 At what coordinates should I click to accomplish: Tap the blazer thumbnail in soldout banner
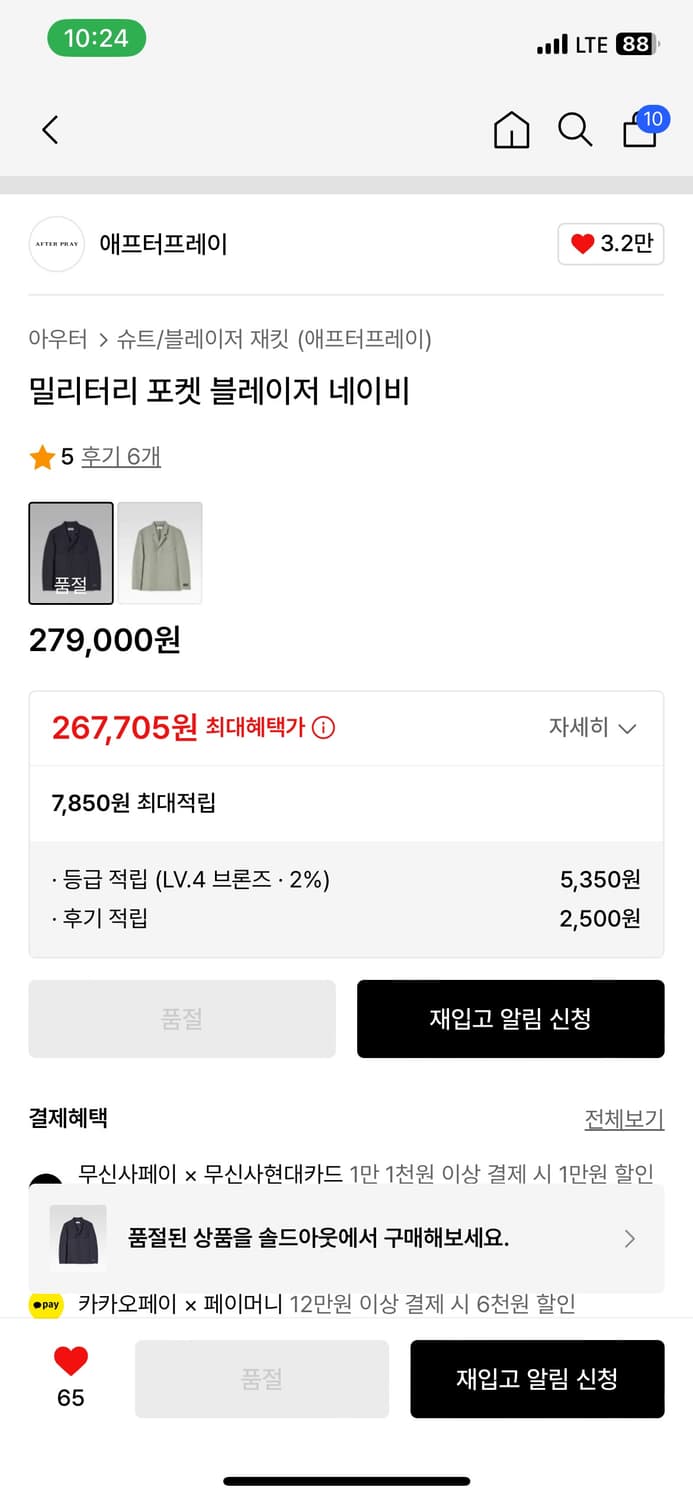[x=78, y=1239]
